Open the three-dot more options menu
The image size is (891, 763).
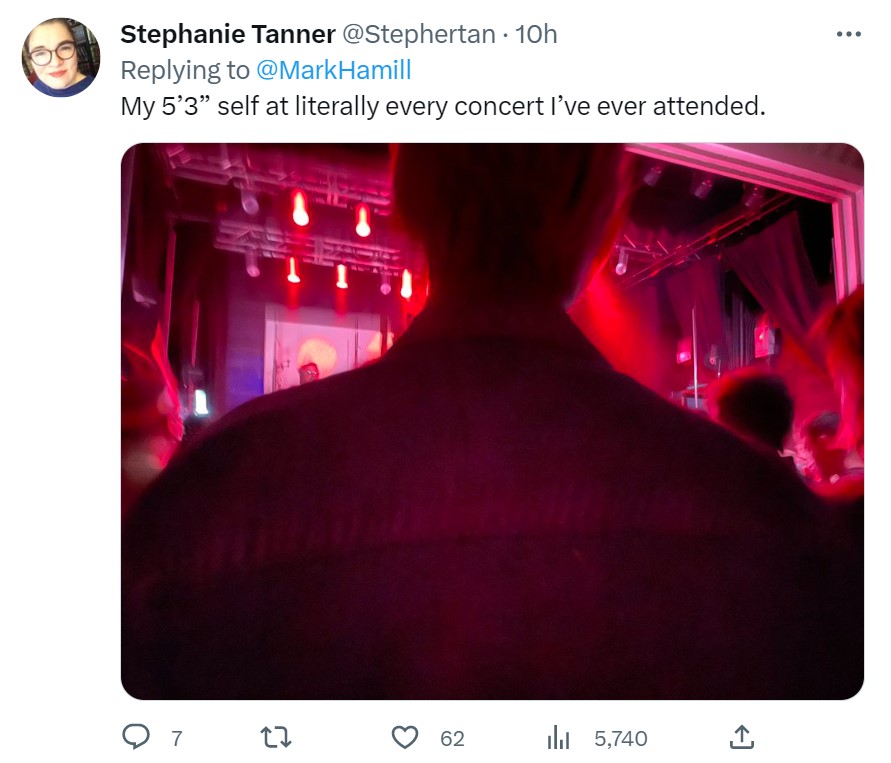tap(848, 35)
